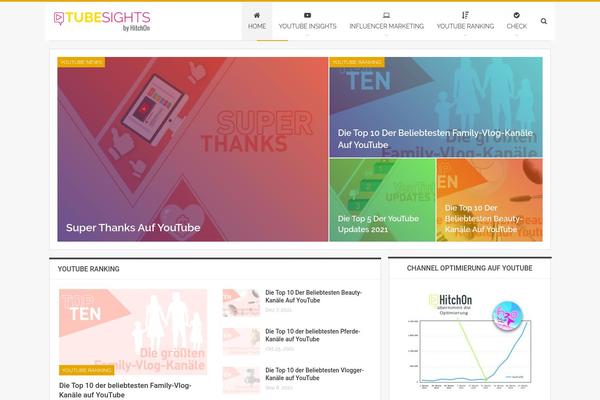Image resolution: width=600 pixels, height=400 pixels.
Task: Open Top 10 Beauty-Kanäle list article
Action: tap(313, 296)
